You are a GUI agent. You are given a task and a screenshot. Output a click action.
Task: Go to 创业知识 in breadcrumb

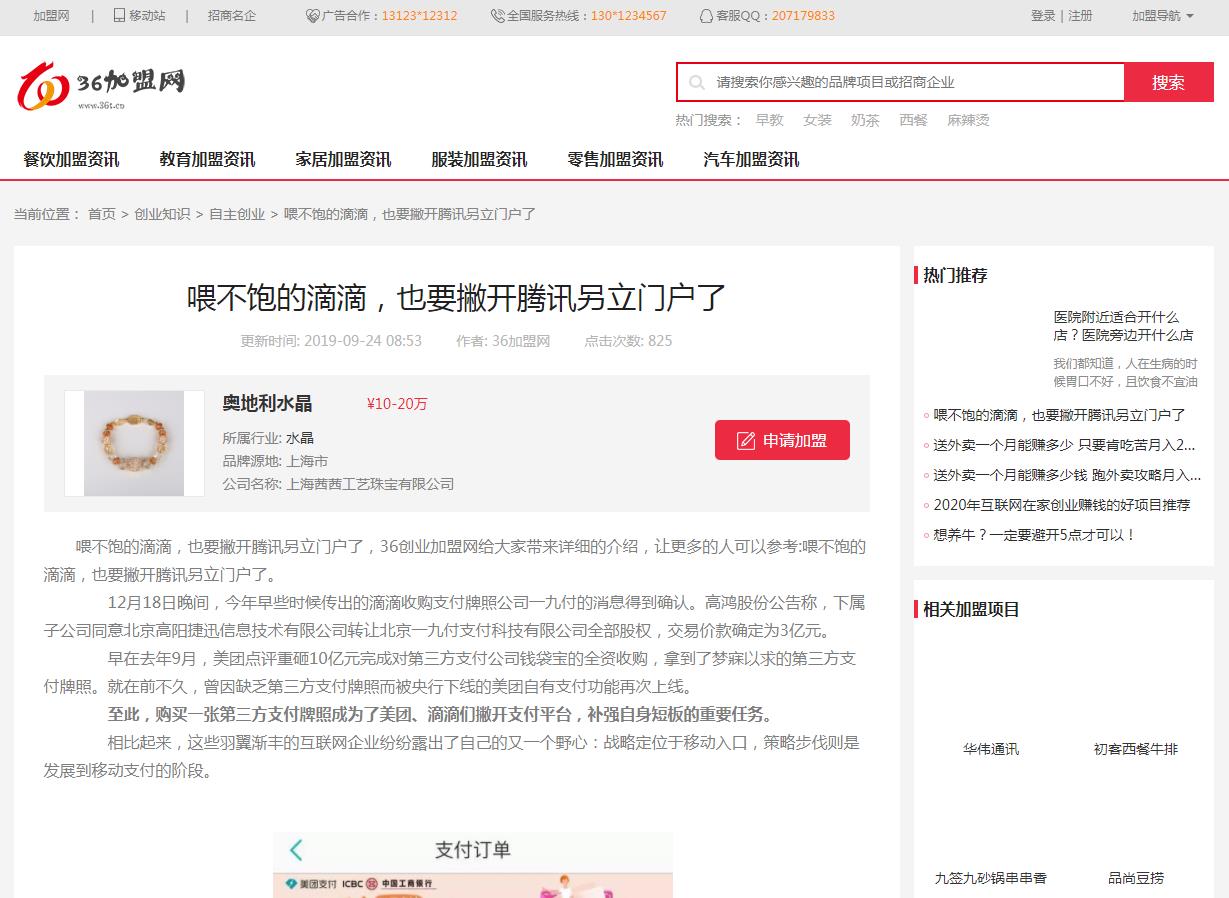[162, 214]
